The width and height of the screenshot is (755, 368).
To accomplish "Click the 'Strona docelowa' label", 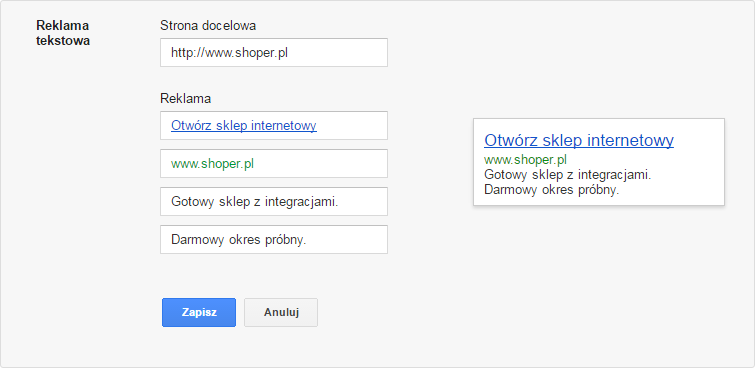I will click(208, 26).
